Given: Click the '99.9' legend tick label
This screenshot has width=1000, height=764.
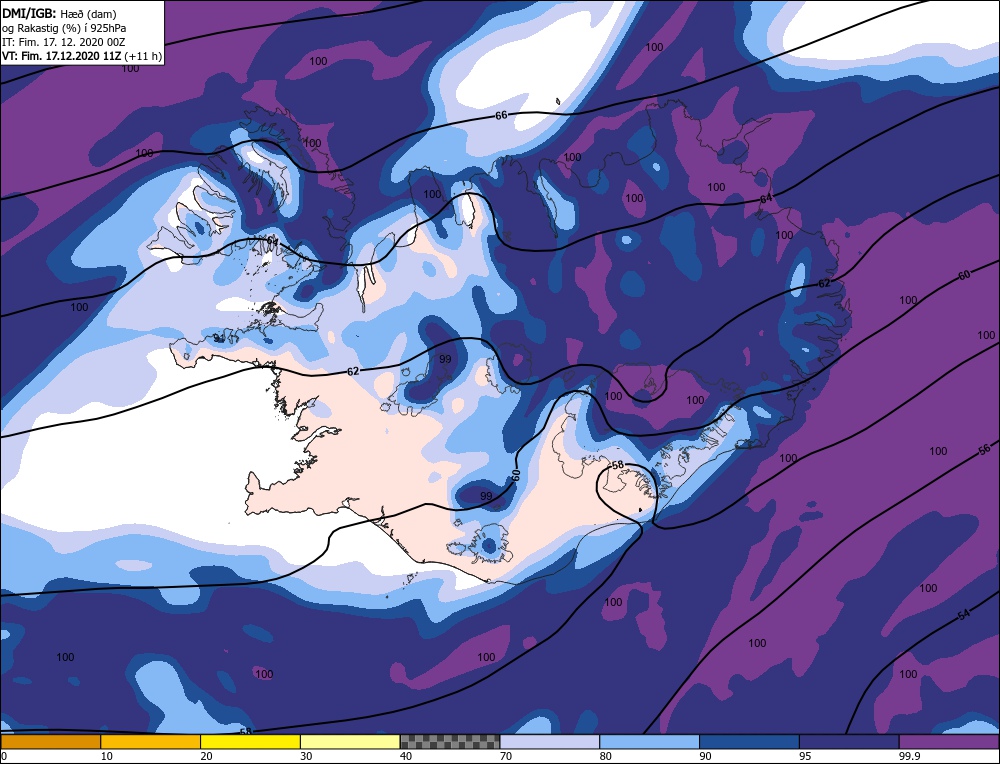Looking at the screenshot, I should (907, 756).
